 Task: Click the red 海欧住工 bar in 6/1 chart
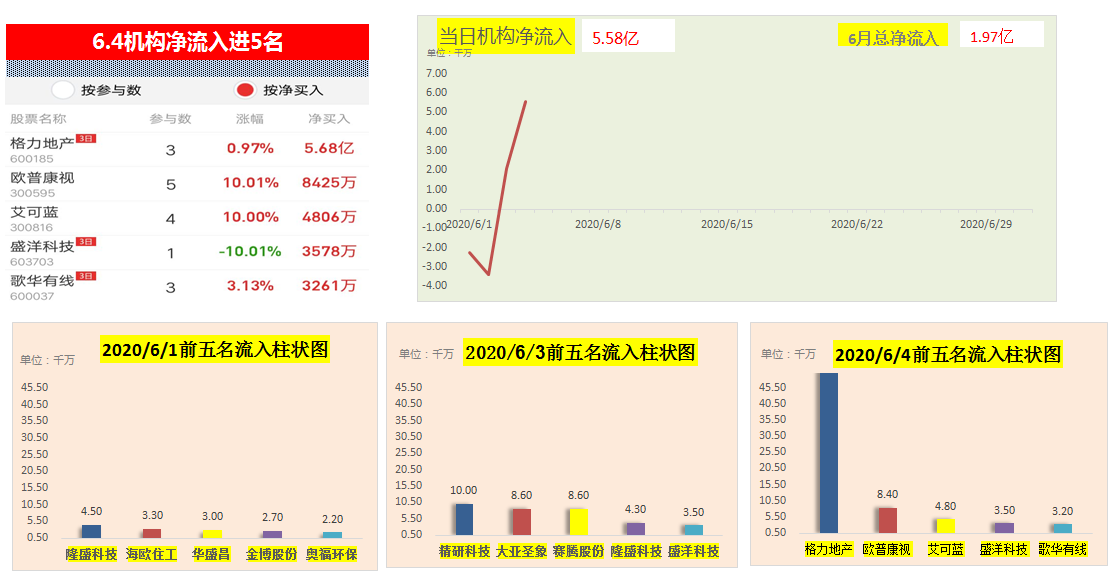(x=152, y=533)
